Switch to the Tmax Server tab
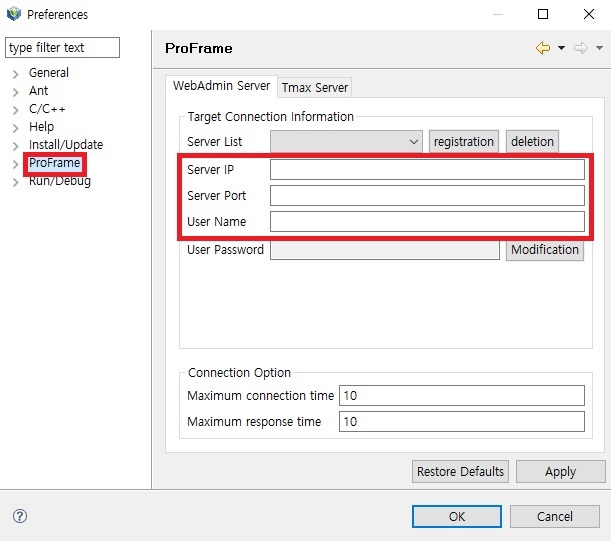The width and height of the screenshot is (611, 541). click(x=315, y=88)
